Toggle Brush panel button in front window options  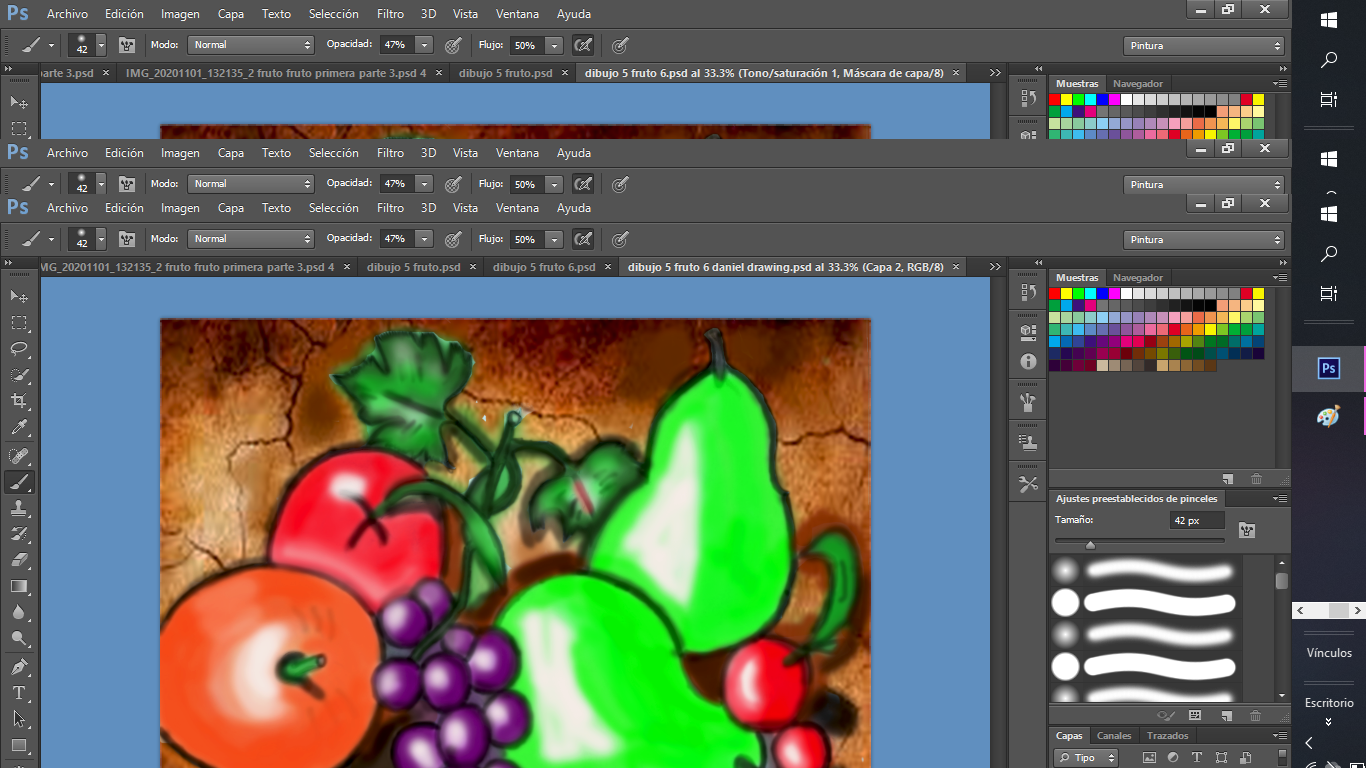pos(126,239)
